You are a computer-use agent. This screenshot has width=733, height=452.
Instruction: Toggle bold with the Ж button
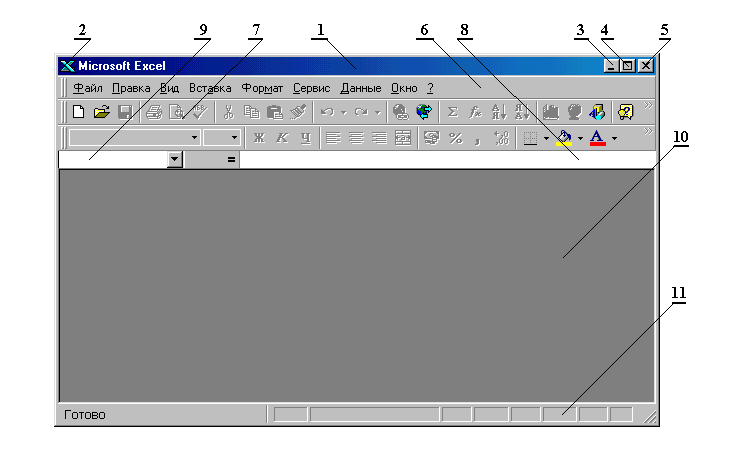(x=259, y=138)
